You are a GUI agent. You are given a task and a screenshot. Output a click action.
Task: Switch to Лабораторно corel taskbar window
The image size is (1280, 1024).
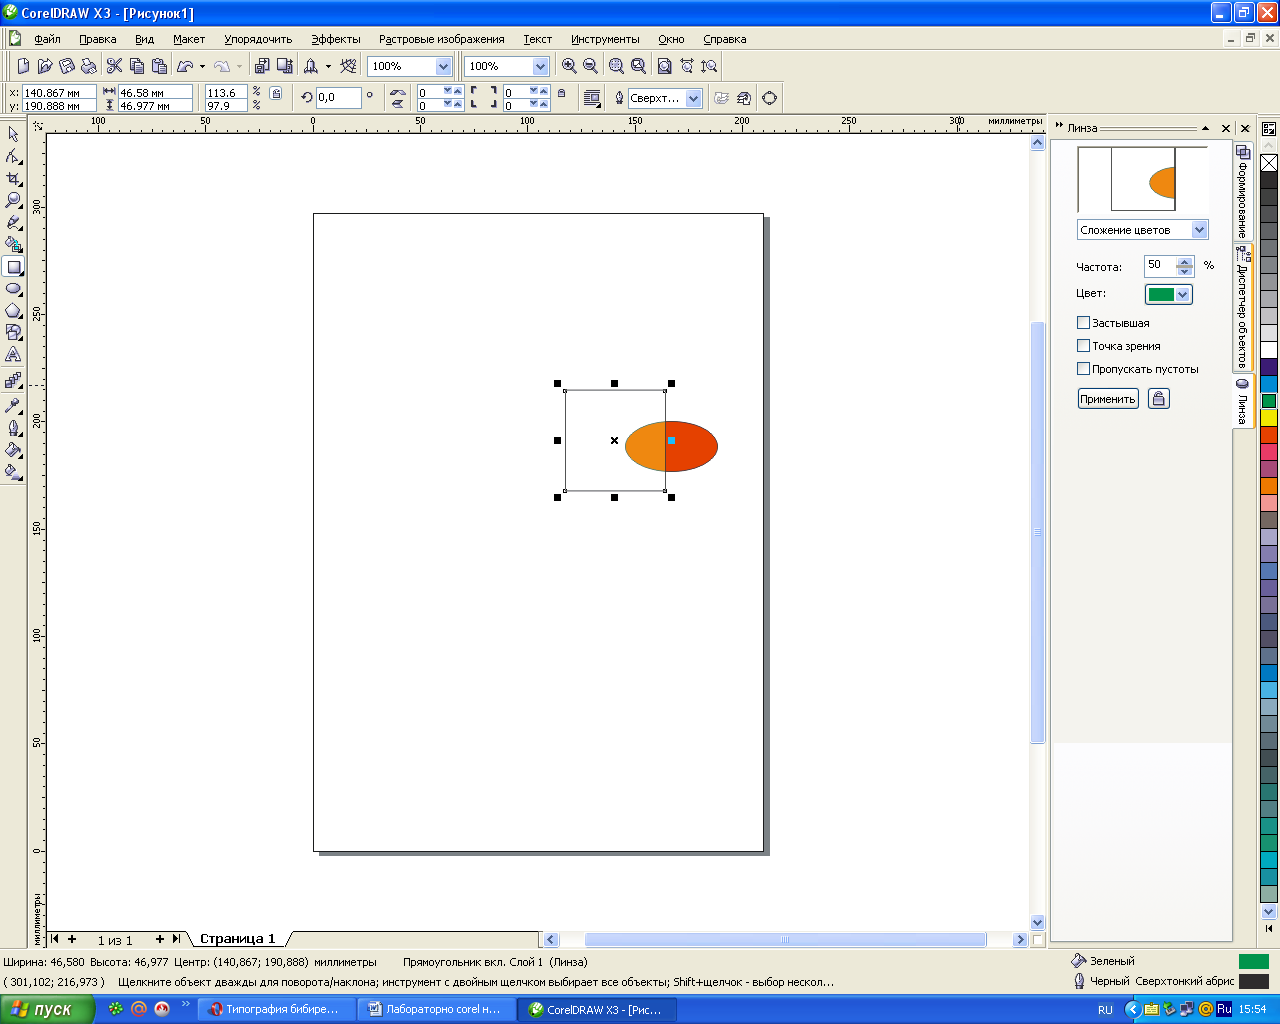point(436,1009)
